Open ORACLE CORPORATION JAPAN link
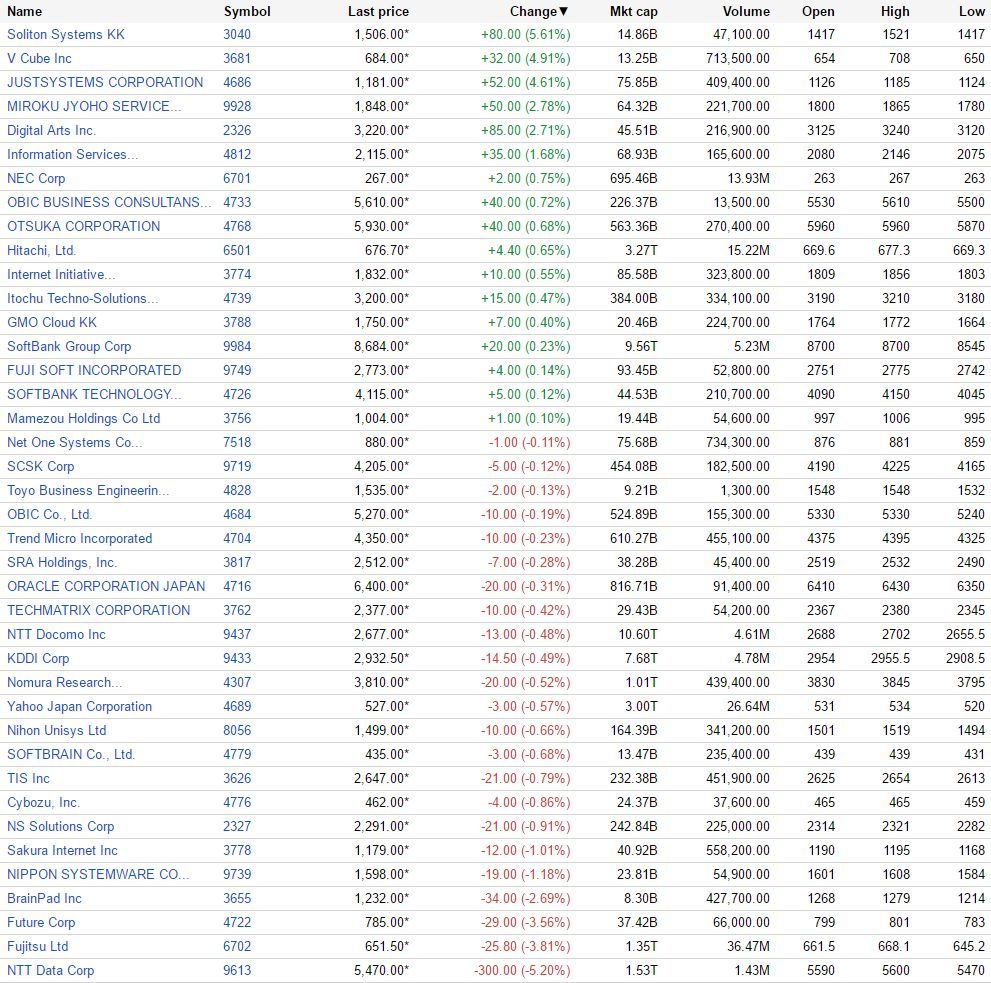This screenshot has height=983, width=991. (106, 587)
